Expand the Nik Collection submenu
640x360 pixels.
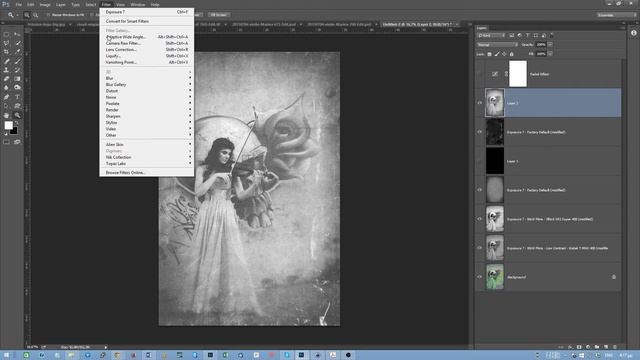point(147,157)
